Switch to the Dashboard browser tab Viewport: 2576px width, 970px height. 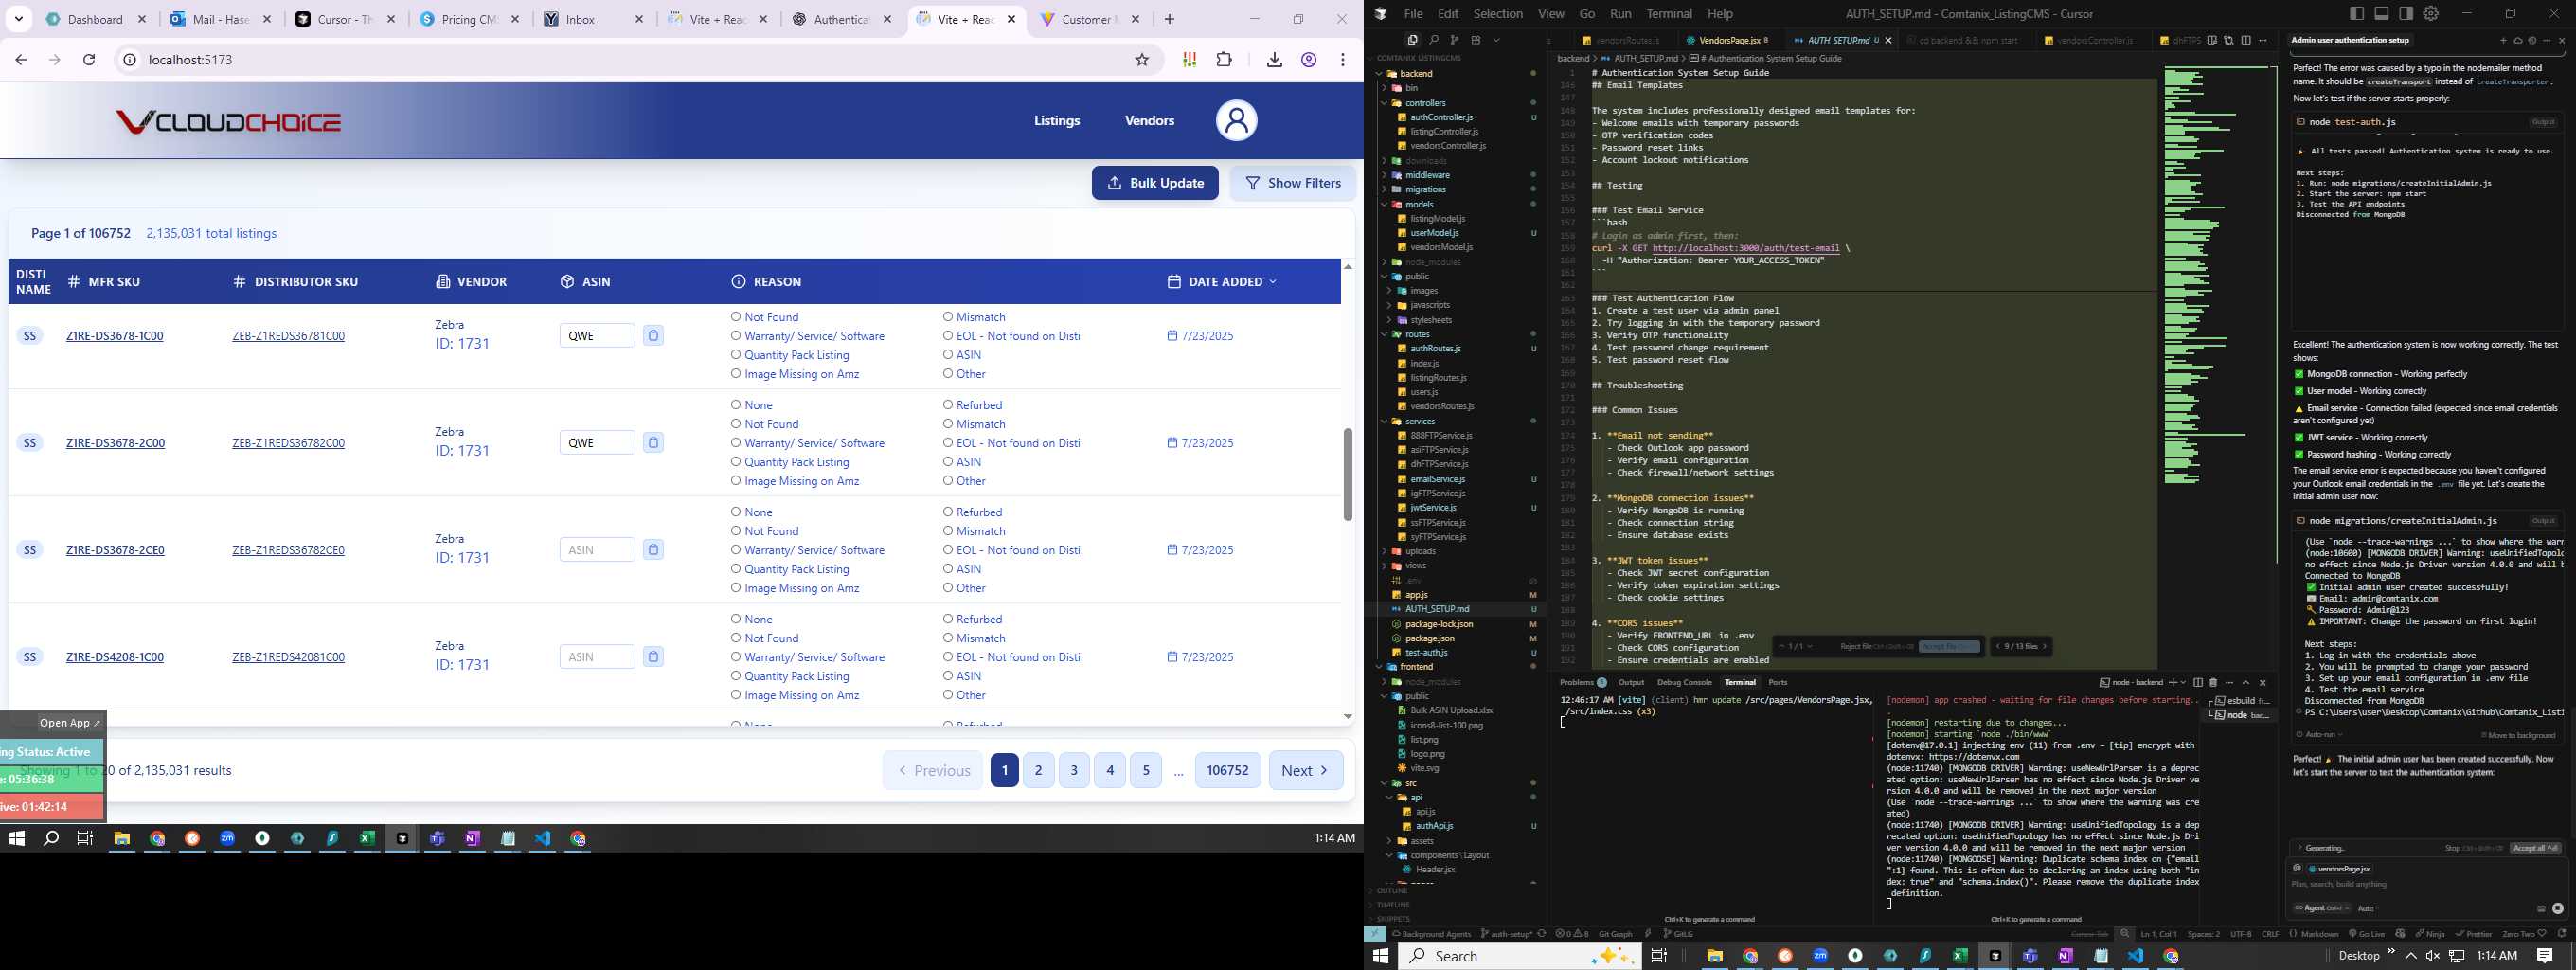tap(96, 19)
